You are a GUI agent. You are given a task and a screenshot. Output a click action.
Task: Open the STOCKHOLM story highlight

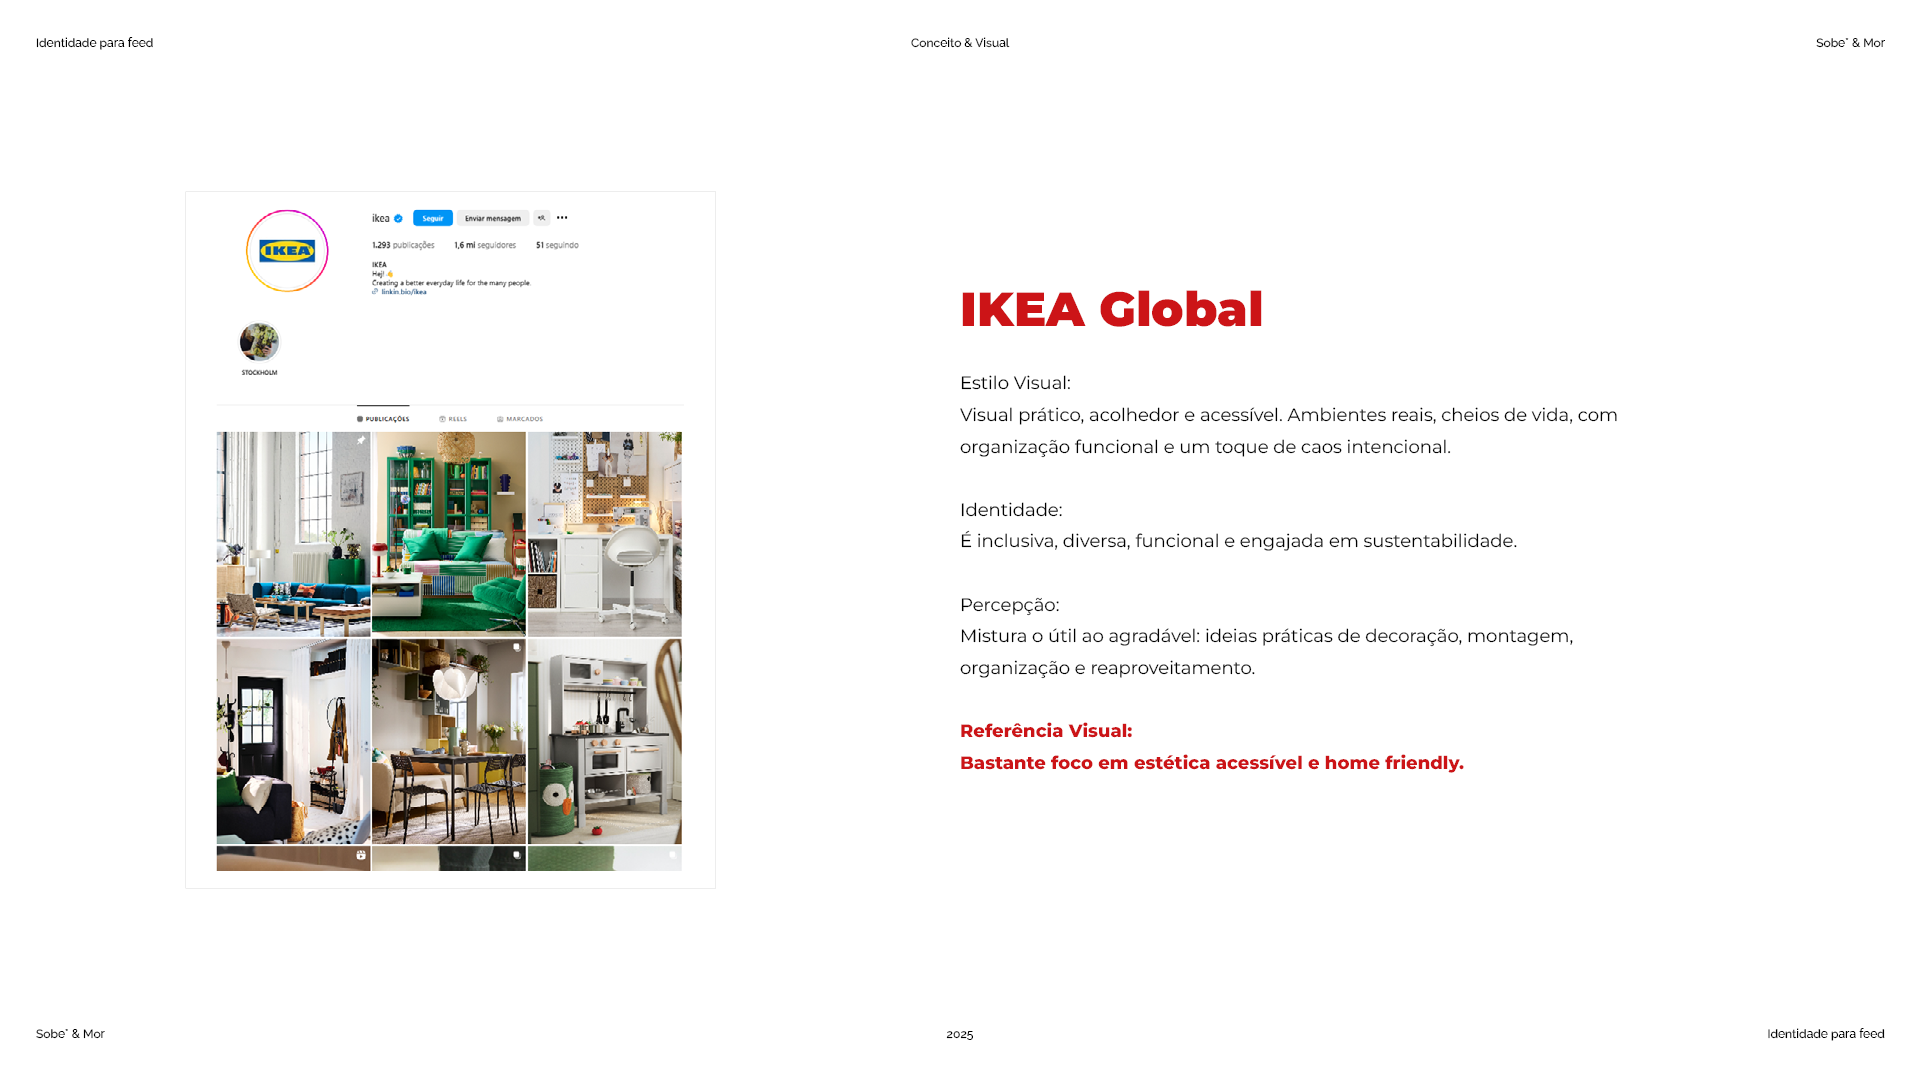click(x=259, y=343)
